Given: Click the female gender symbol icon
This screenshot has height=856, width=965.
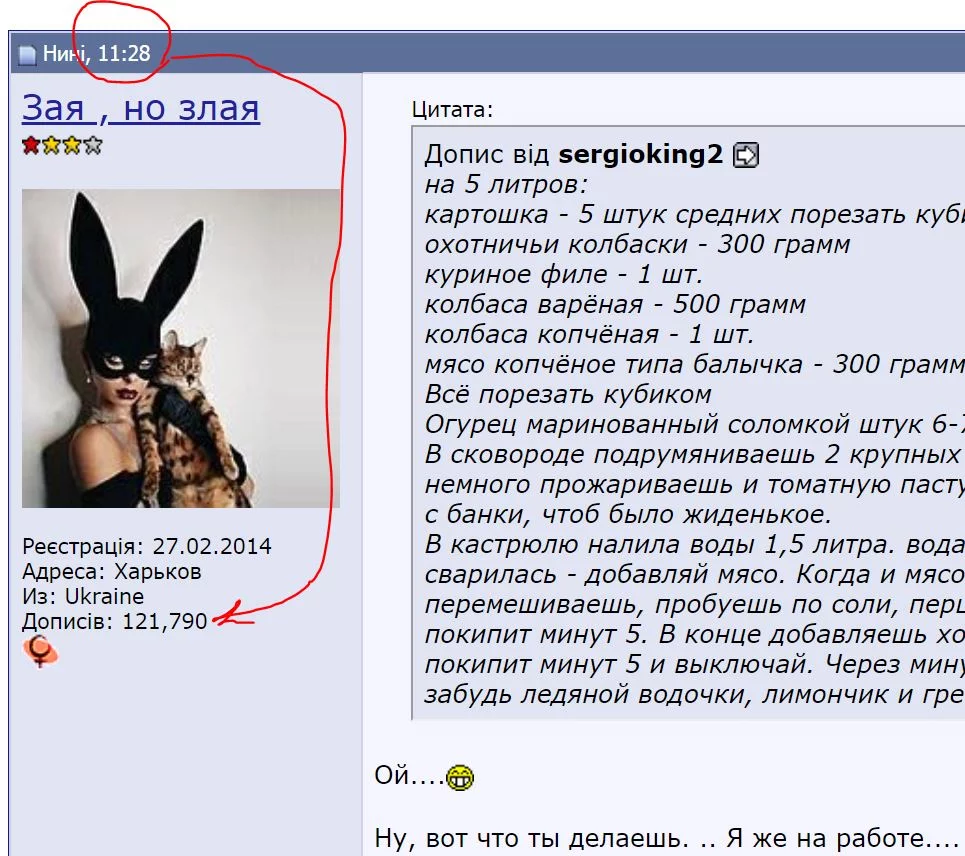Looking at the screenshot, I should click(x=41, y=652).
